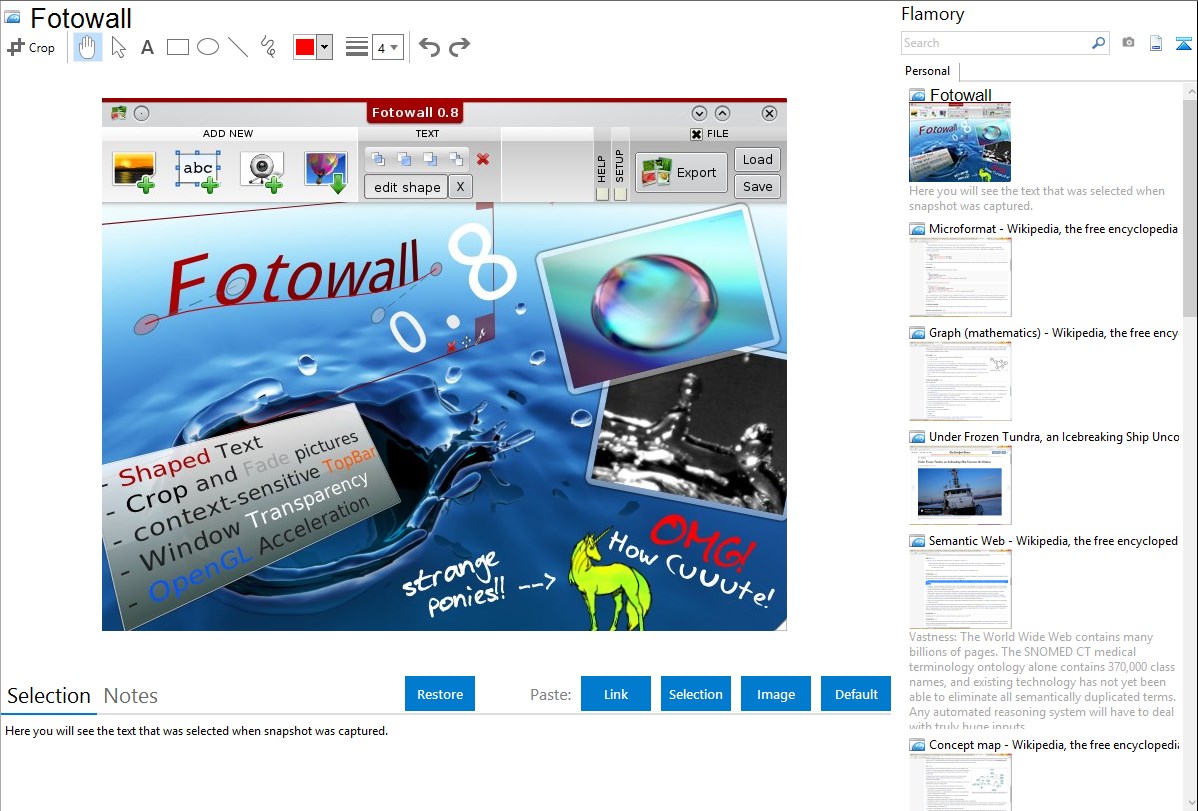The width and height of the screenshot is (1198, 811).
Task: Toggle the FILE checkbox in Fotowall
Action: point(696,134)
